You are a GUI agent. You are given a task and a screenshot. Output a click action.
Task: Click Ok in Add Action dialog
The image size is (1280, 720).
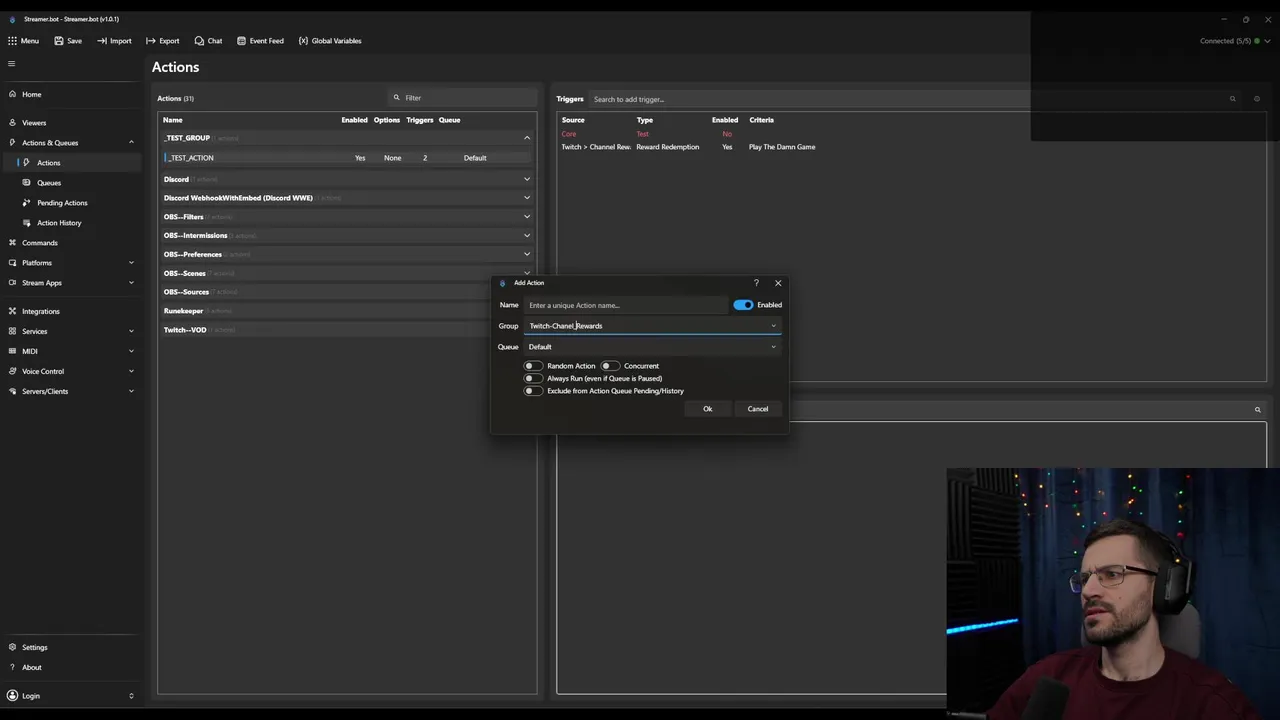click(x=707, y=409)
